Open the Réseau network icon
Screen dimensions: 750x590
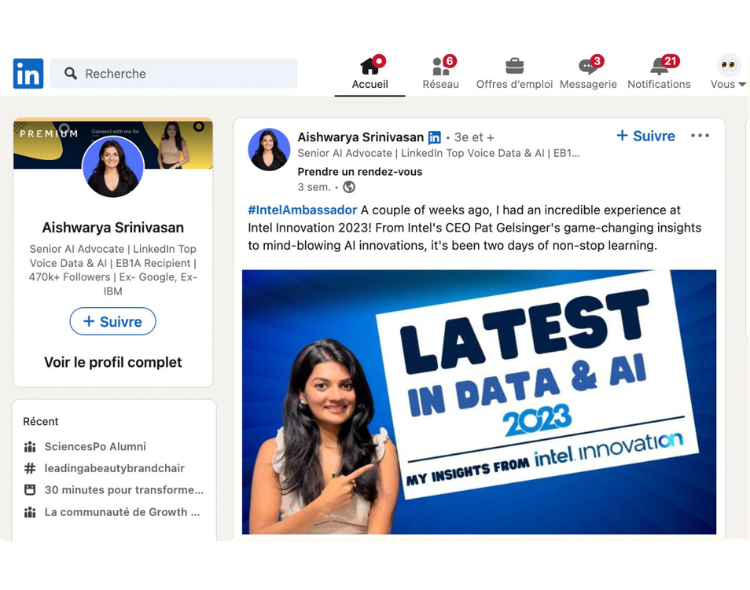tap(440, 67)
